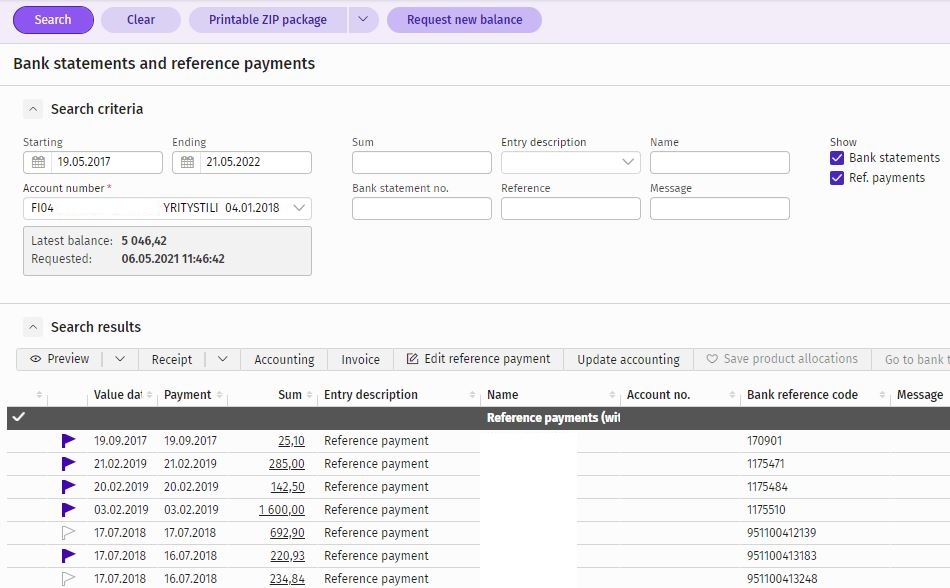Toggle the empty flag on the 234,84 row
The image size is (950, 588).
point(68,579)
